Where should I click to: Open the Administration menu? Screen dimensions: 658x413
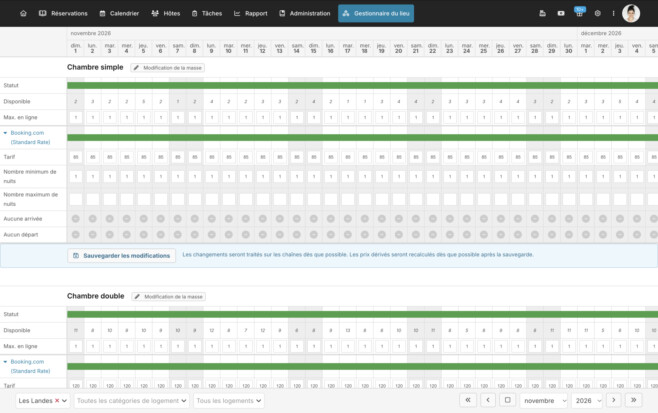(x=305, y=13)
